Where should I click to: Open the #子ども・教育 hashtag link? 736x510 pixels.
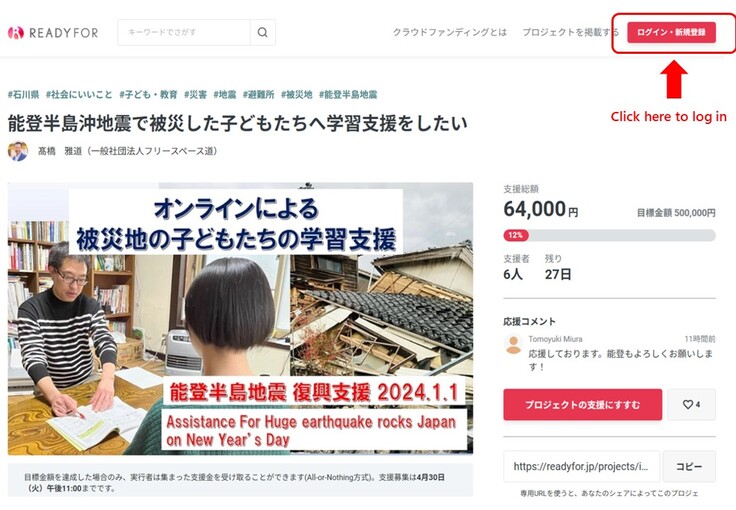tap(148, 94)
